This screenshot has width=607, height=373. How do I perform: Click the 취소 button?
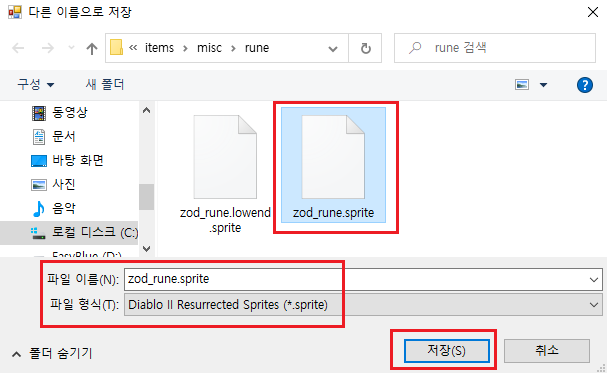pos(547,351)
